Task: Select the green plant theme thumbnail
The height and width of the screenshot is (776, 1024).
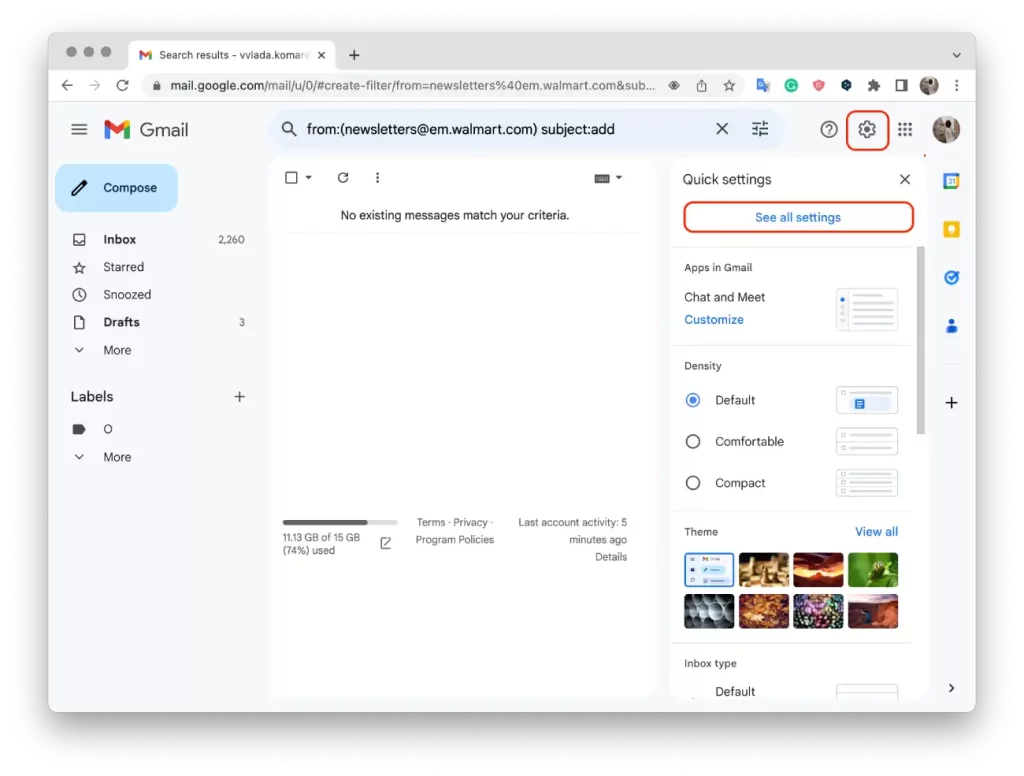Action: pos(872,570)
